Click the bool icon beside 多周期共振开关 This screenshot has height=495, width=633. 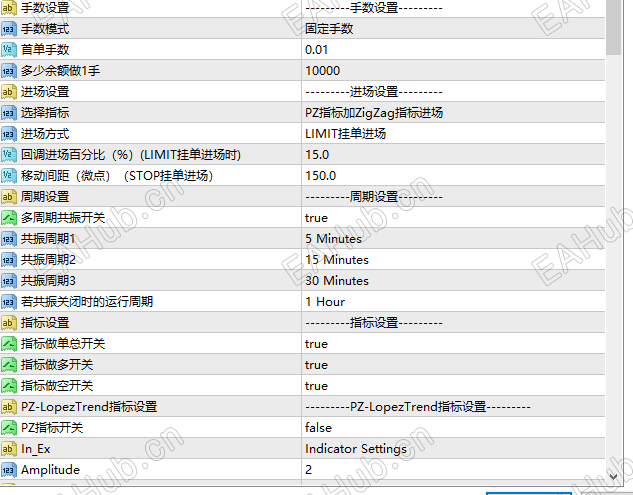click(x=8, y=218)
